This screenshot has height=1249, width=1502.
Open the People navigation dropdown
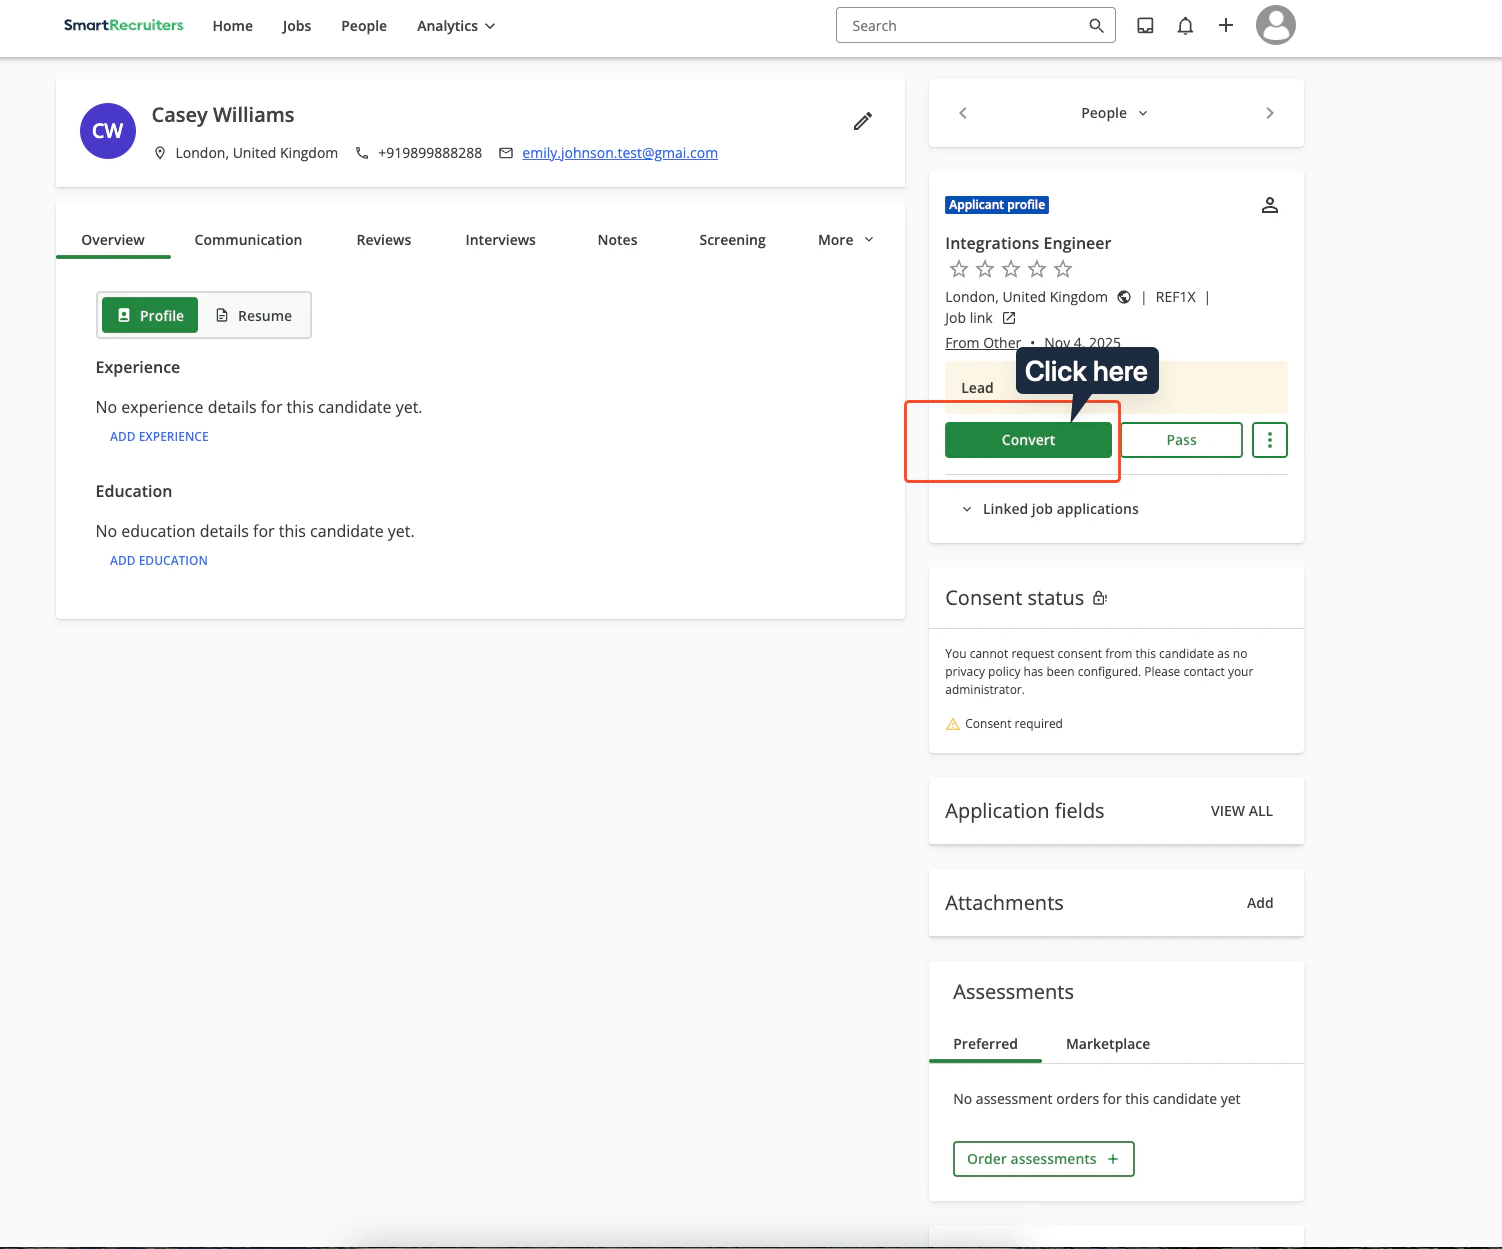point(1115,113)
